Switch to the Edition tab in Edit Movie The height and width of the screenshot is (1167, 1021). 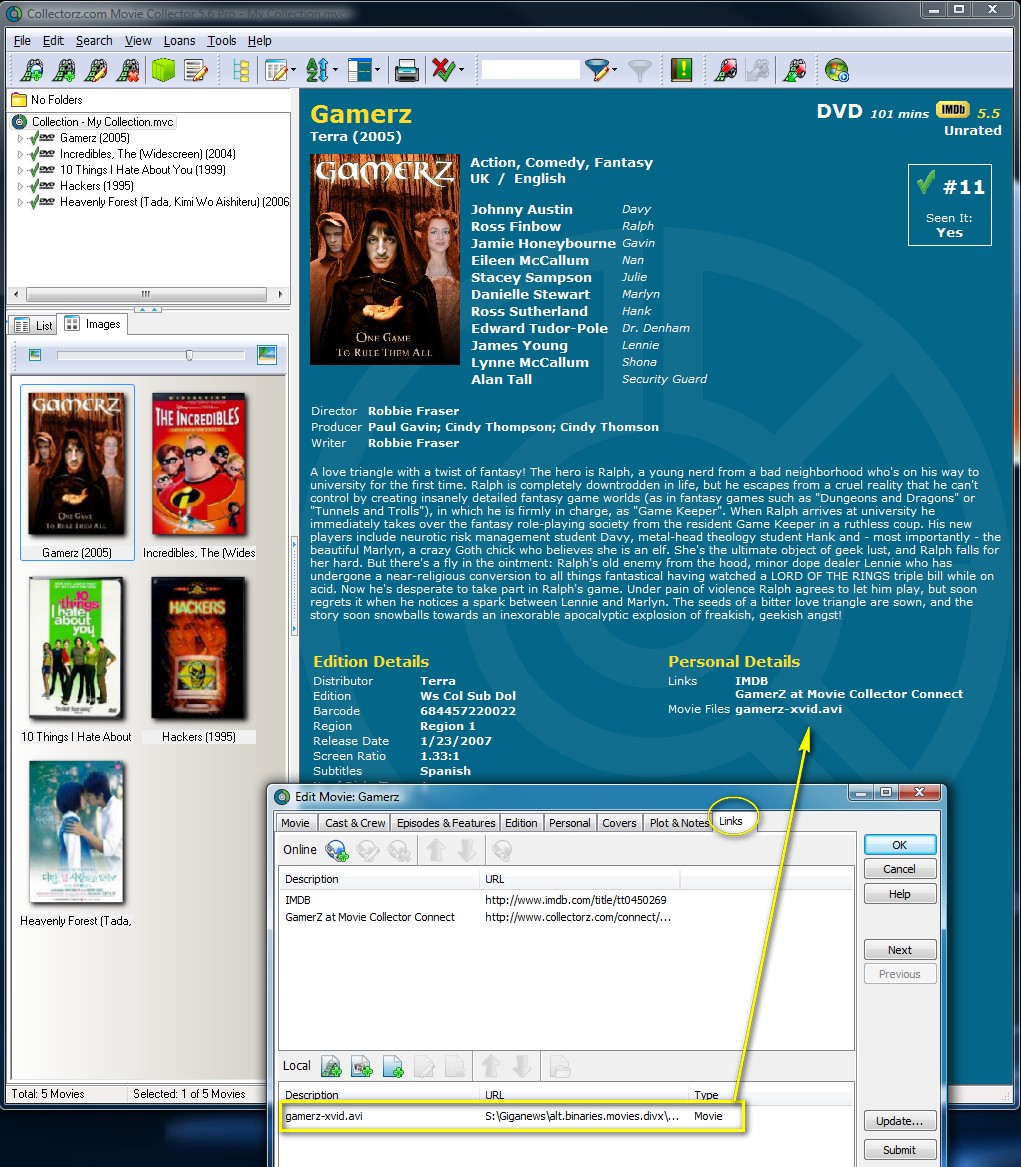(x=521, y=822)
